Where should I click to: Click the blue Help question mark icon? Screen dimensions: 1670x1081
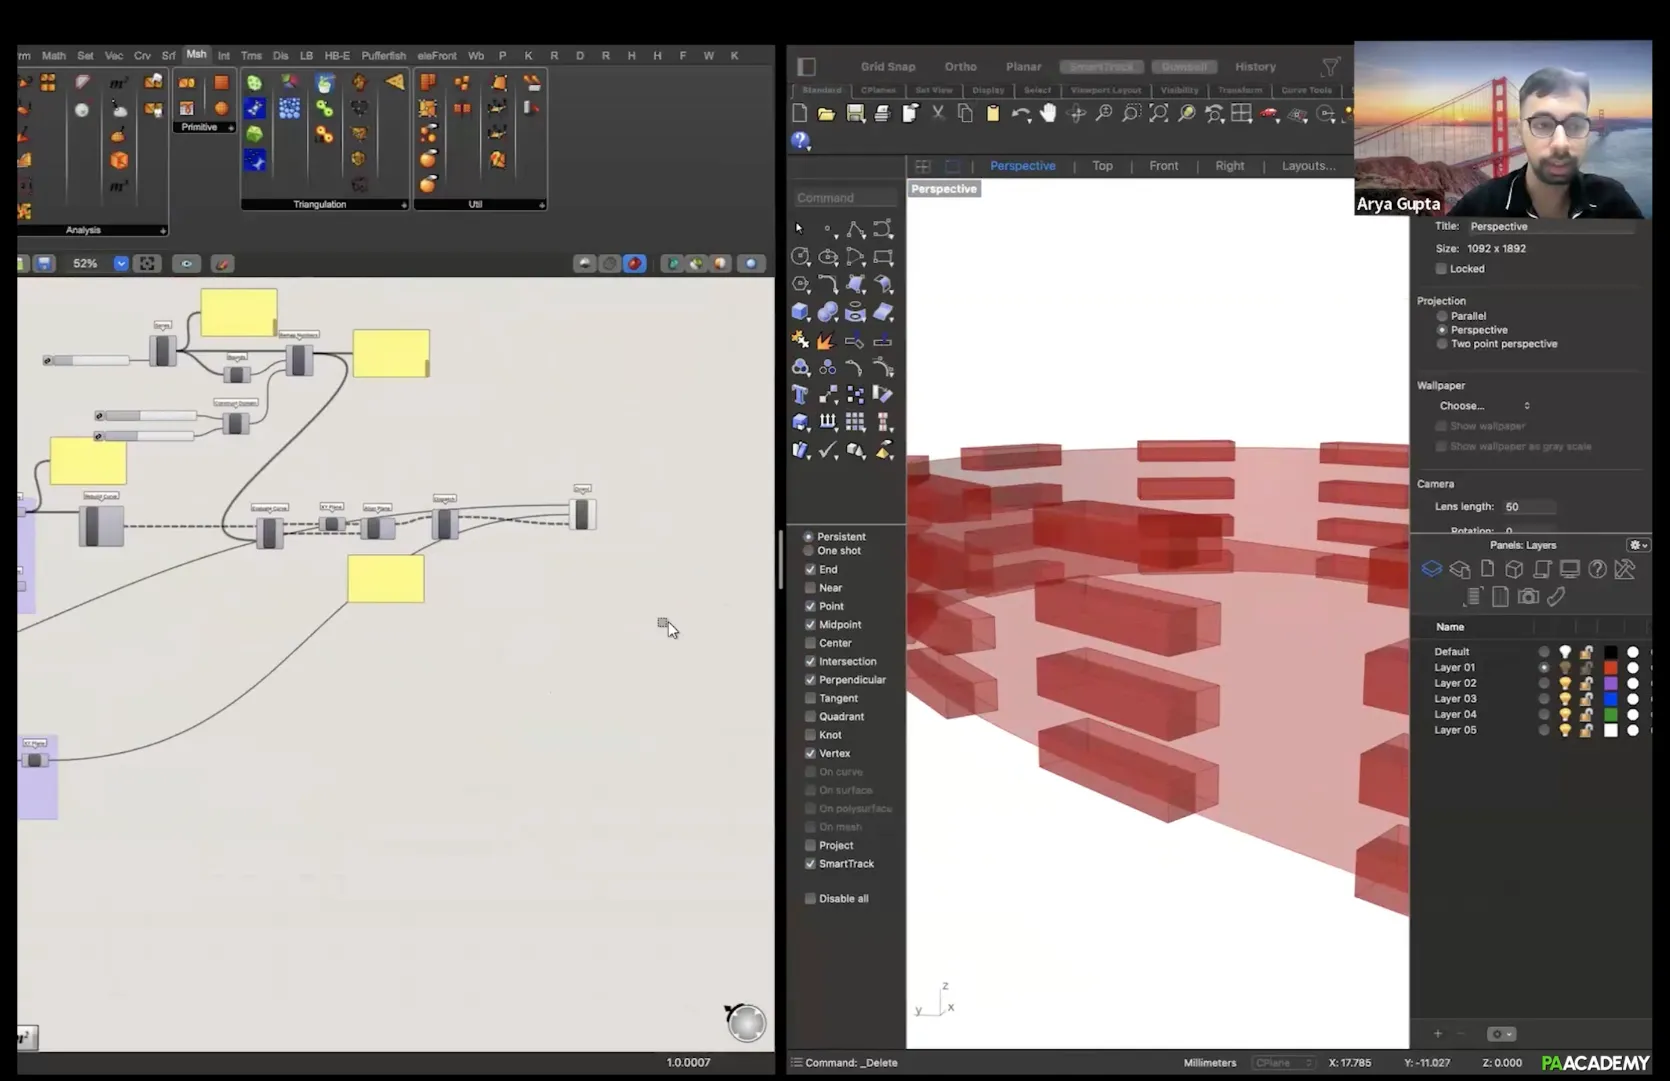pos(800,141)
